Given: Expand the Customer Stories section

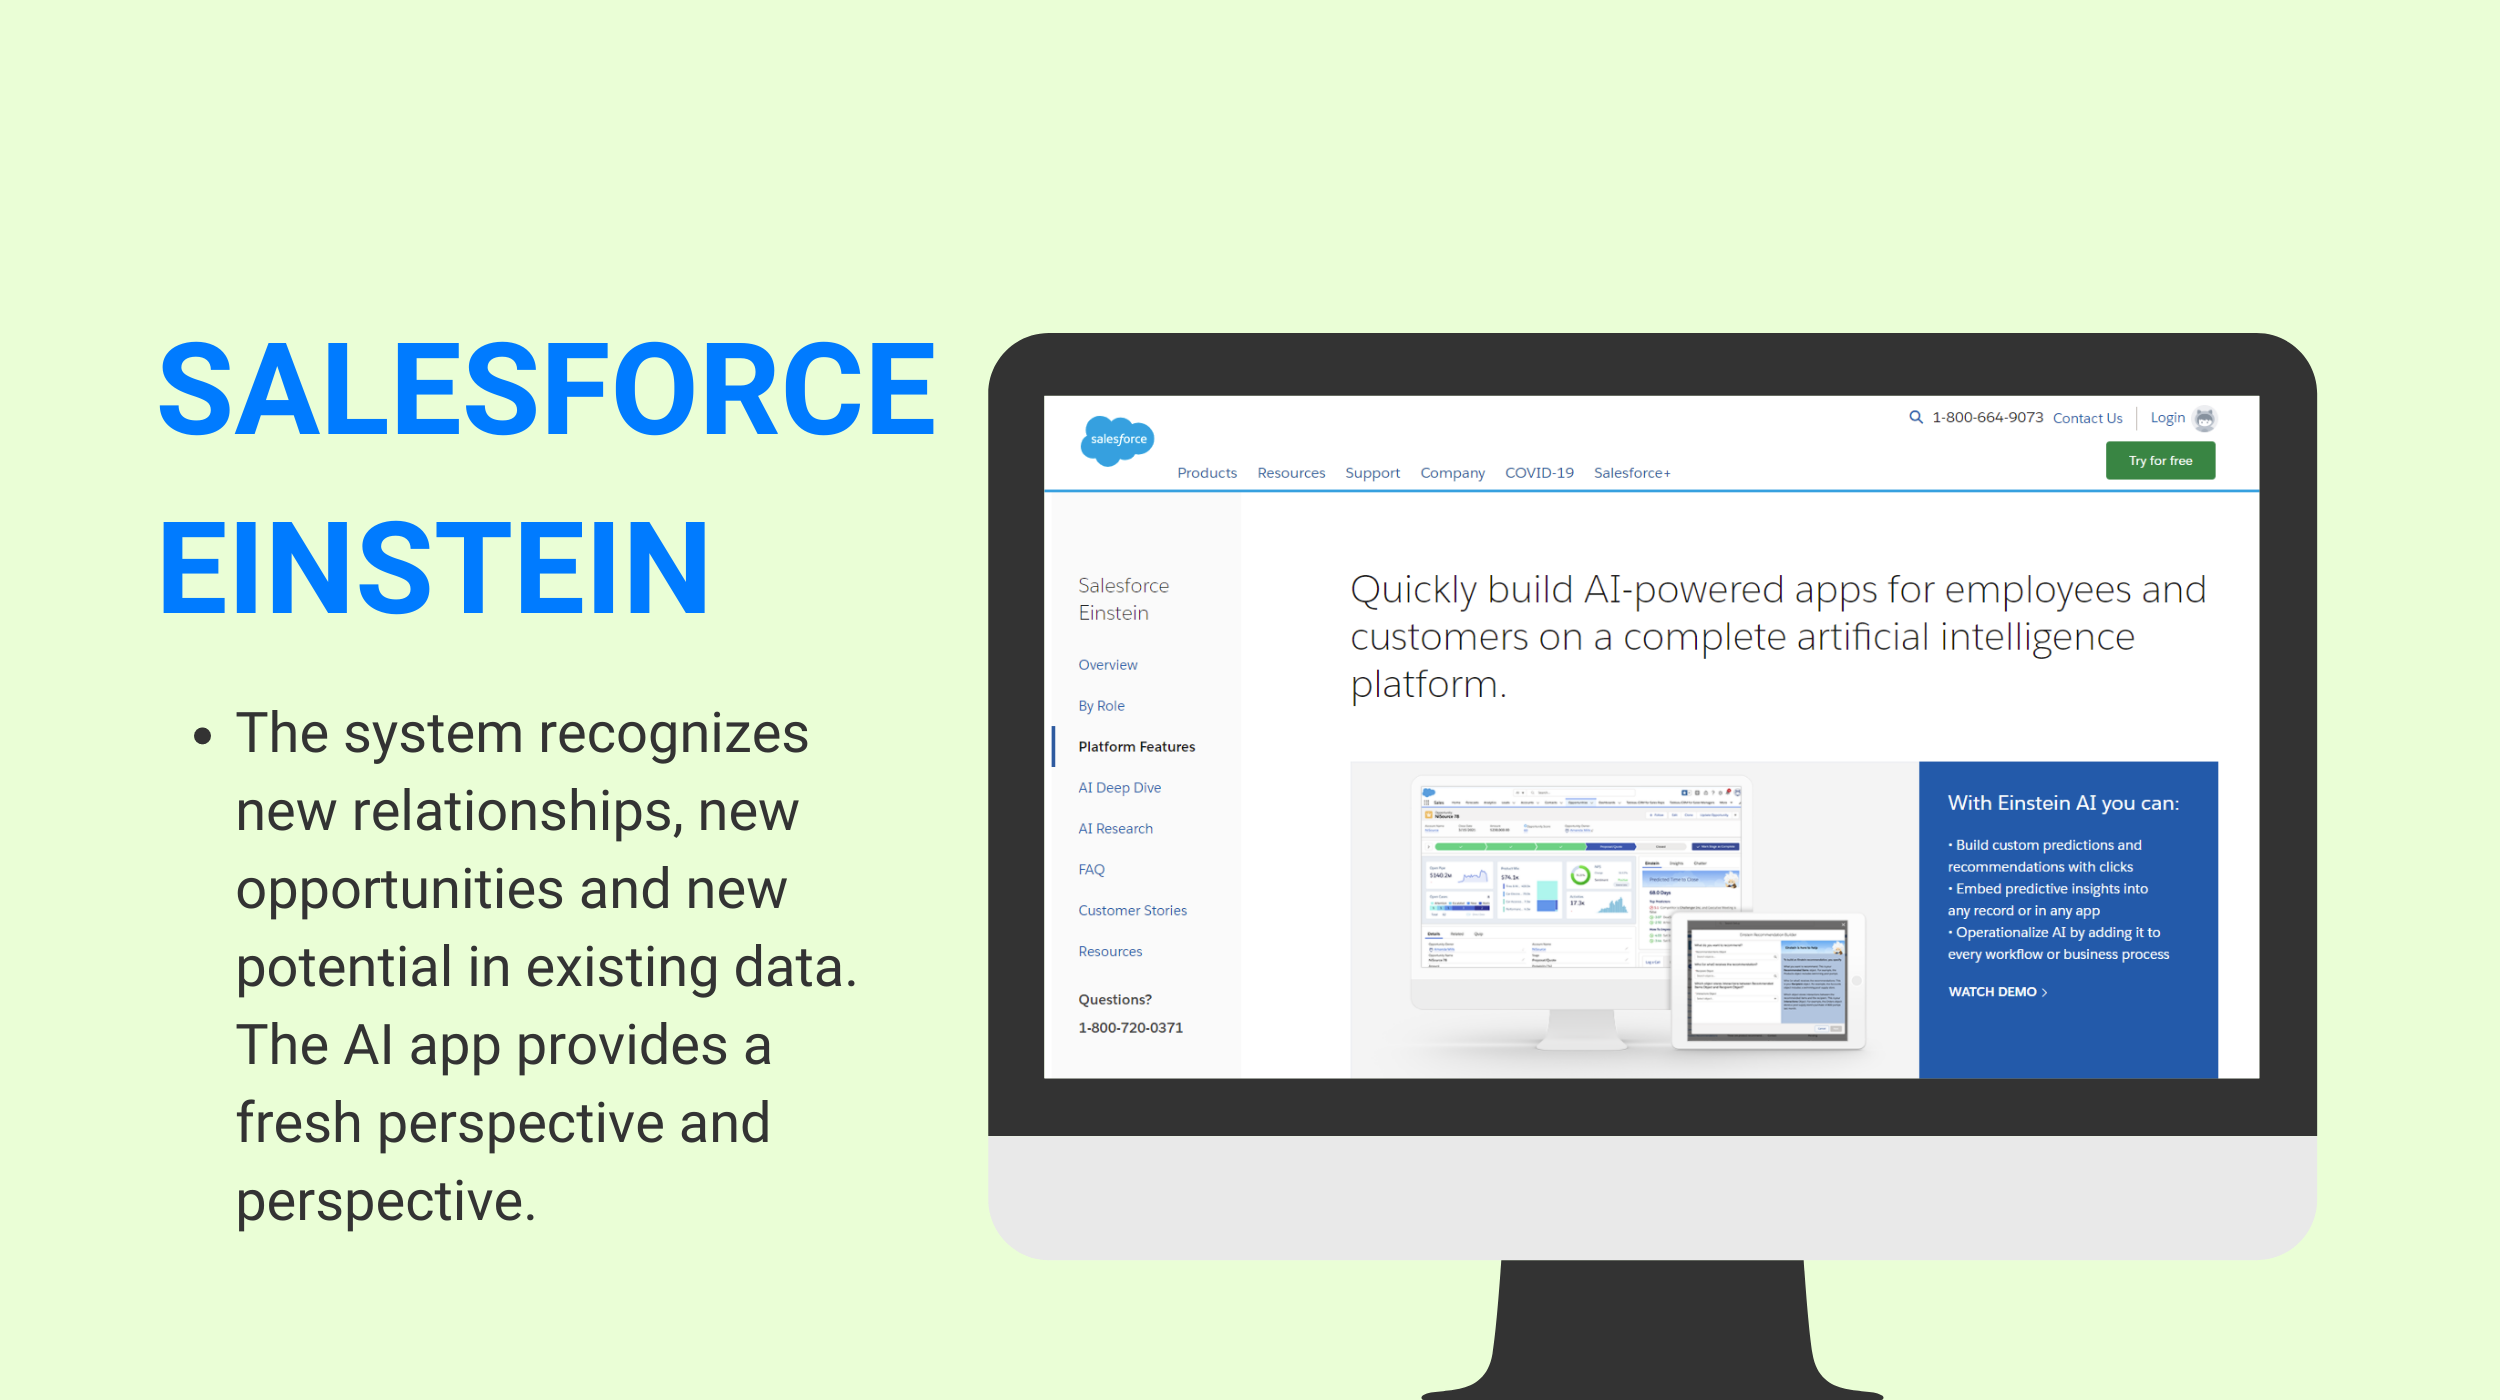Looking at the screenshot, I should point(1132,910).
